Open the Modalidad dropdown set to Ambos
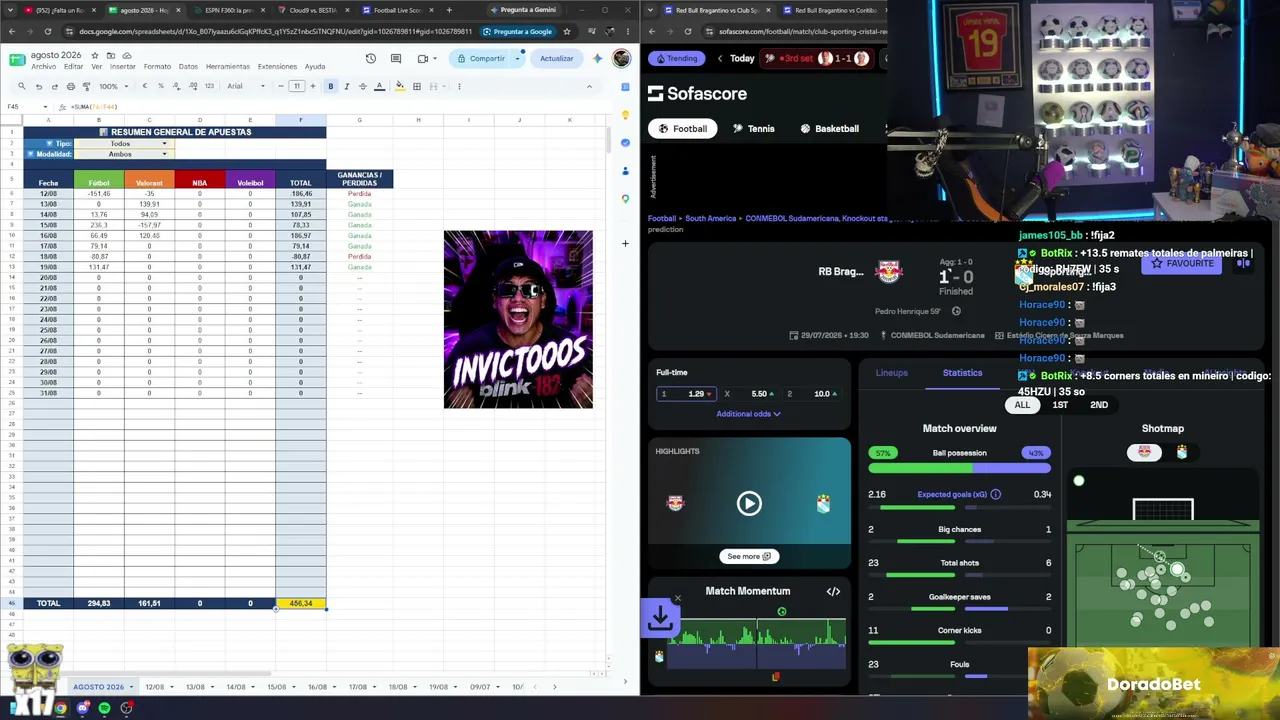The height and width of the screenshot is (720, 1280). (x=124, y=154)
